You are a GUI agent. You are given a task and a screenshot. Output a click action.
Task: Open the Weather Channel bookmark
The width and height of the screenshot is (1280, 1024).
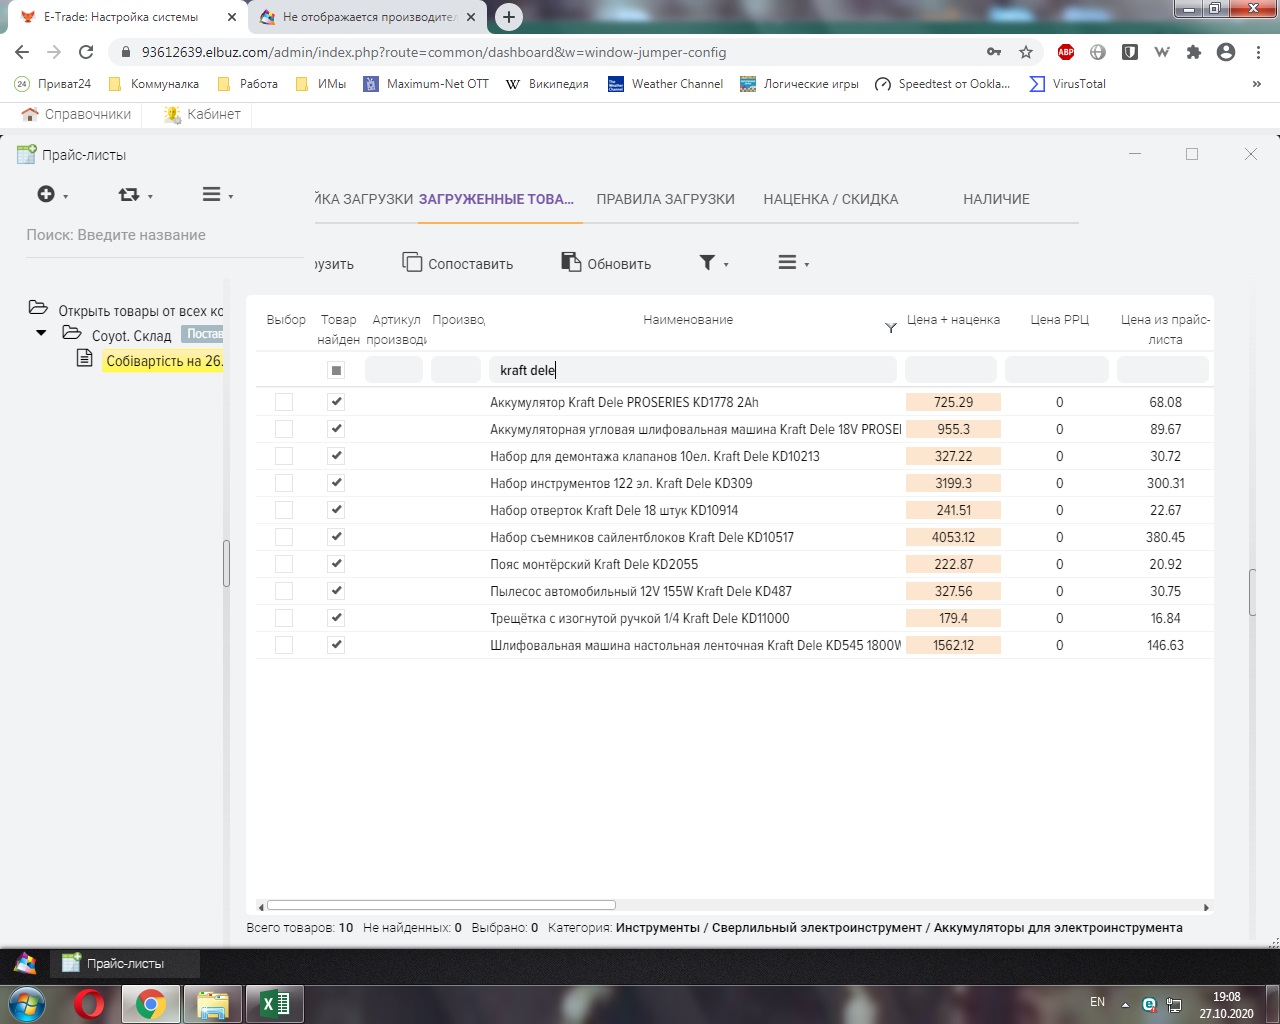[666, 84]
